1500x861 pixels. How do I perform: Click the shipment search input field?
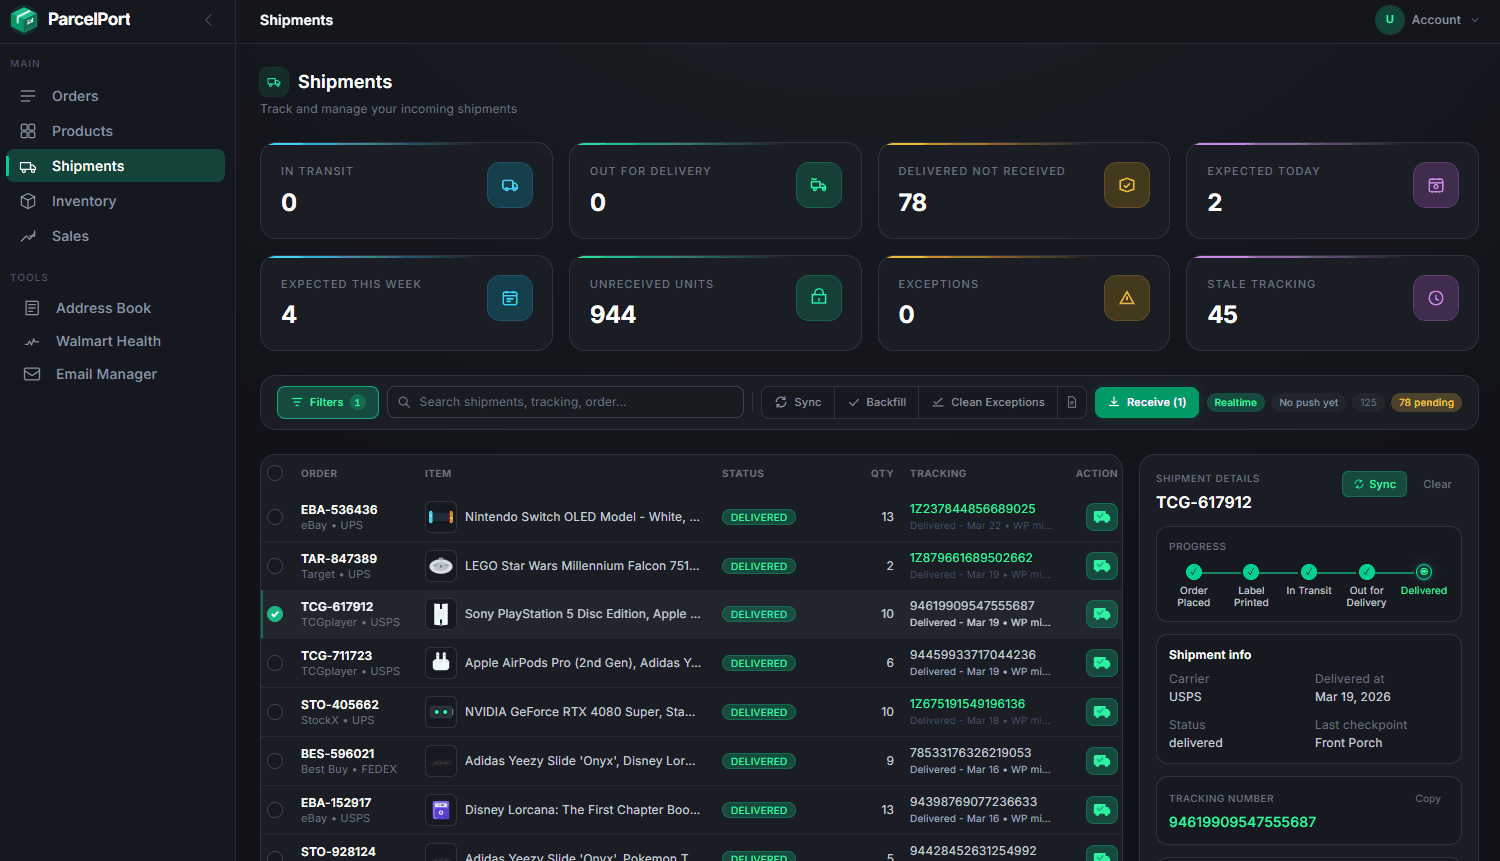tap(565, 402)
